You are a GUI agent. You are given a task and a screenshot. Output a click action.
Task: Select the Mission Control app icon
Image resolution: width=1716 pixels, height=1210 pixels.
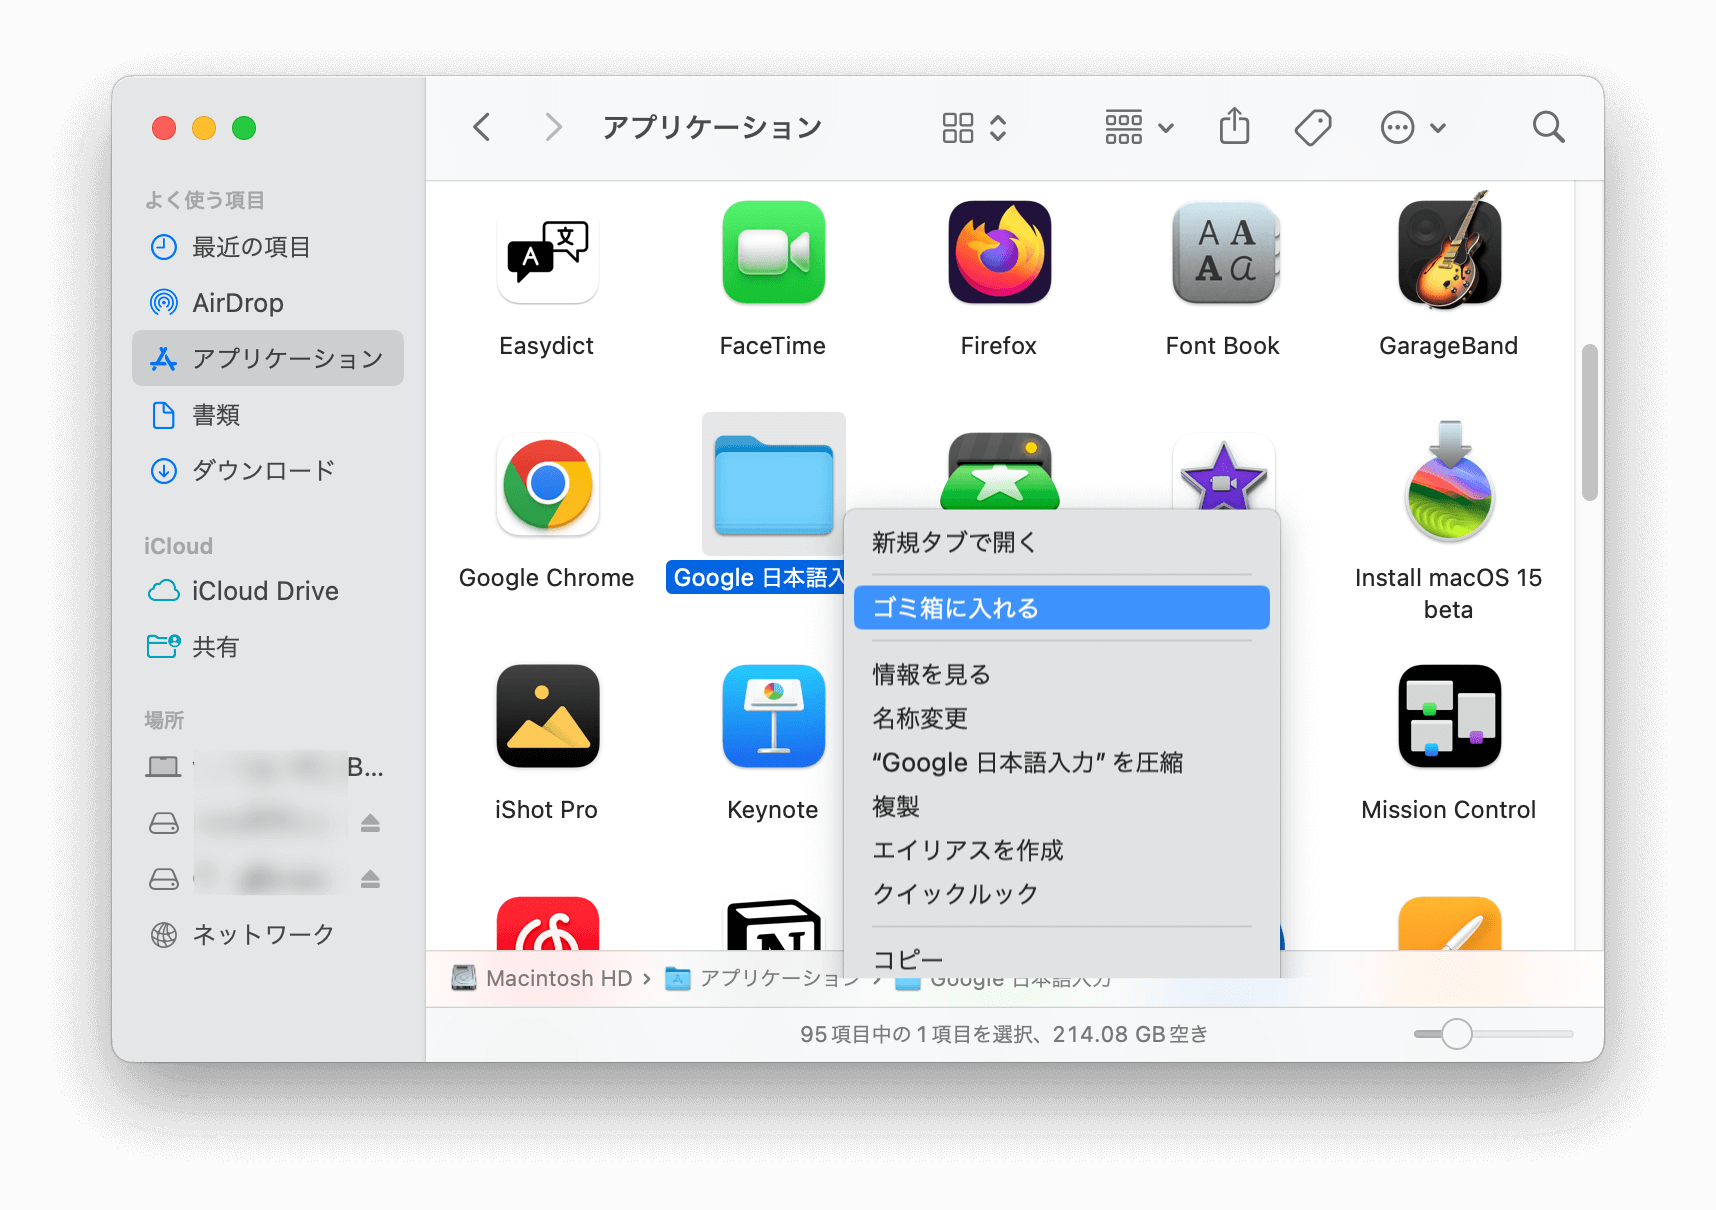tap(1449, 716)
